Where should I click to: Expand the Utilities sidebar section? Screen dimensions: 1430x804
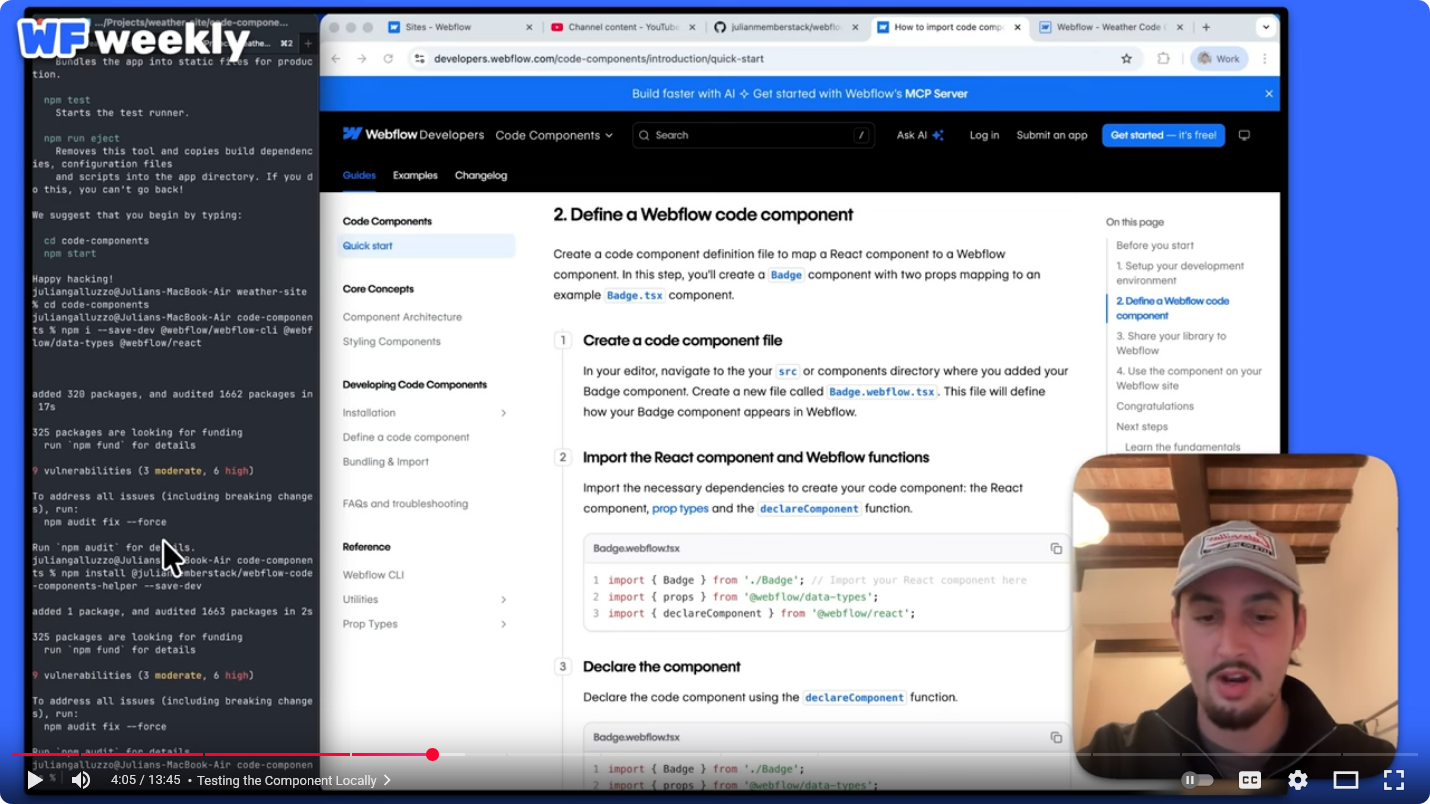click(x=425, y=600)
